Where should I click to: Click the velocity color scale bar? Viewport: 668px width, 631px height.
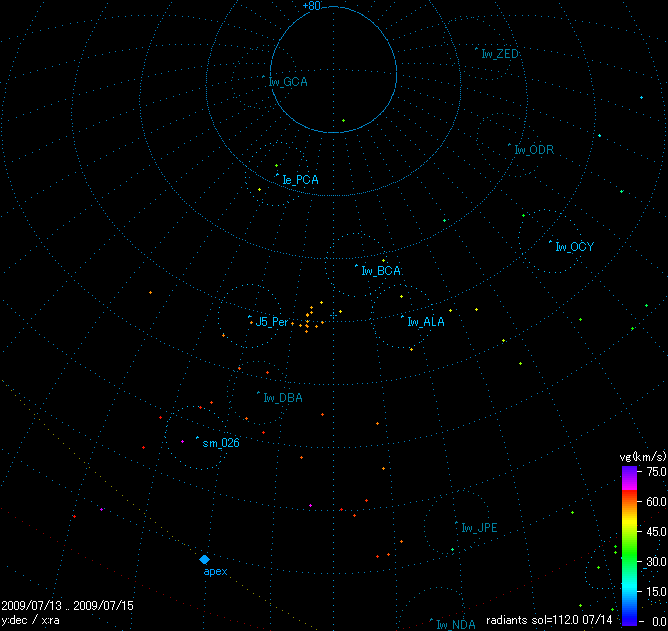click(629, 546)
